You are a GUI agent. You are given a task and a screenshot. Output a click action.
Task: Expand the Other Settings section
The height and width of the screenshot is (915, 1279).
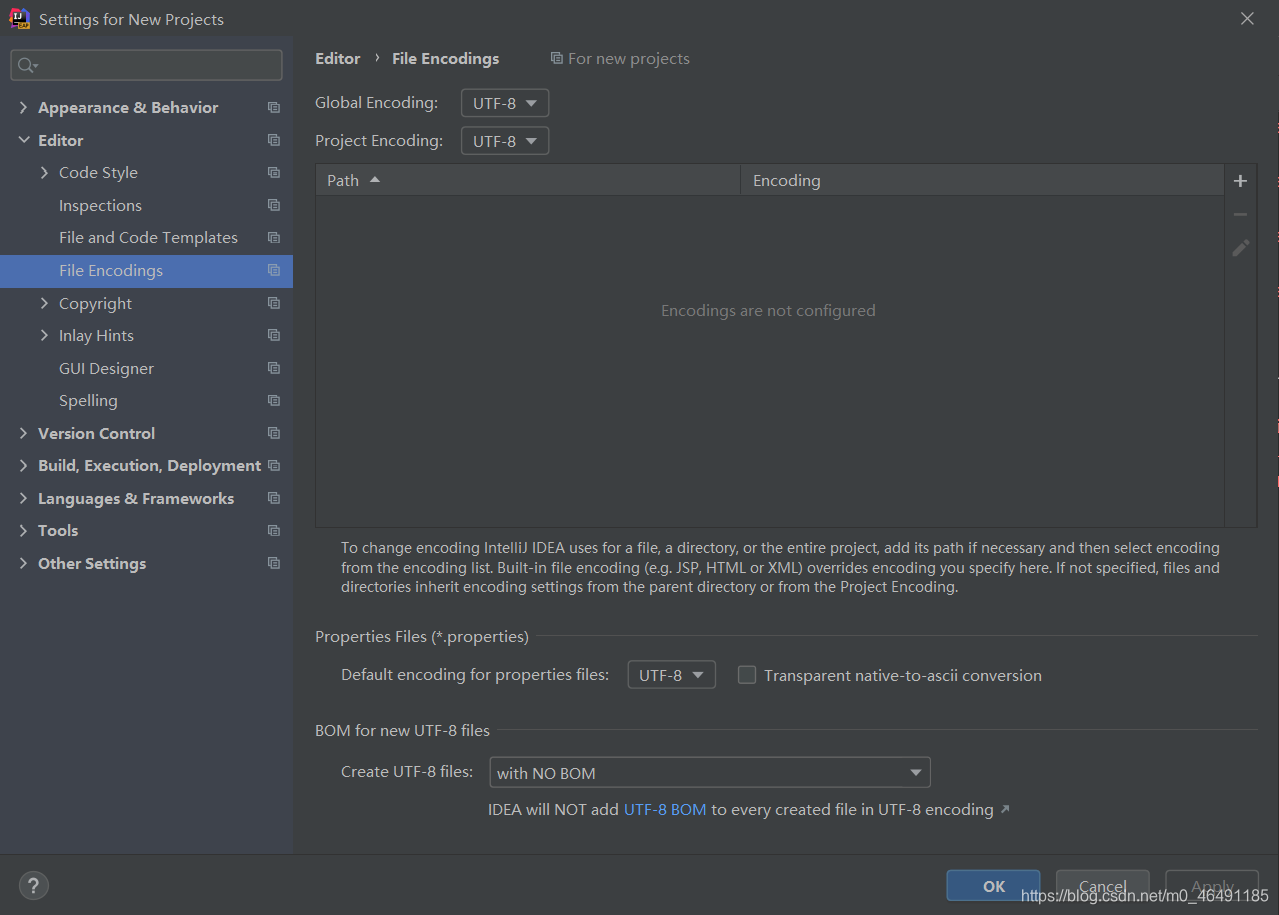23,564
